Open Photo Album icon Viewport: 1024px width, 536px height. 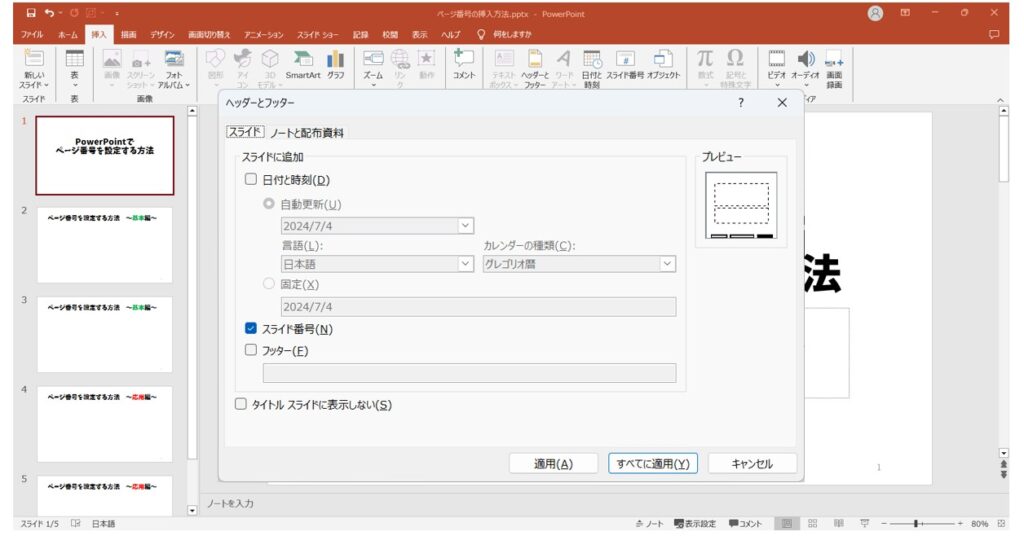[174, 59]
